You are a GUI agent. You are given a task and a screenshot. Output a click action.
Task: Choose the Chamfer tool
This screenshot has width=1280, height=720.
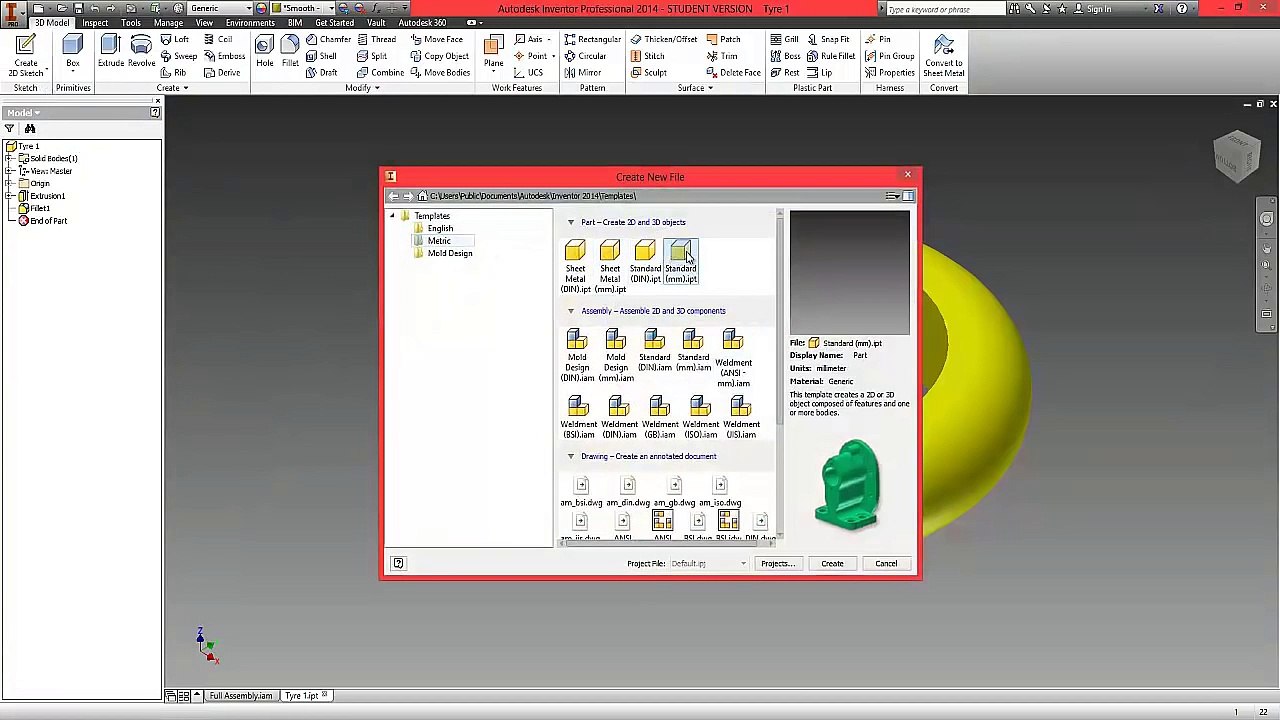[x=328, y=39]
